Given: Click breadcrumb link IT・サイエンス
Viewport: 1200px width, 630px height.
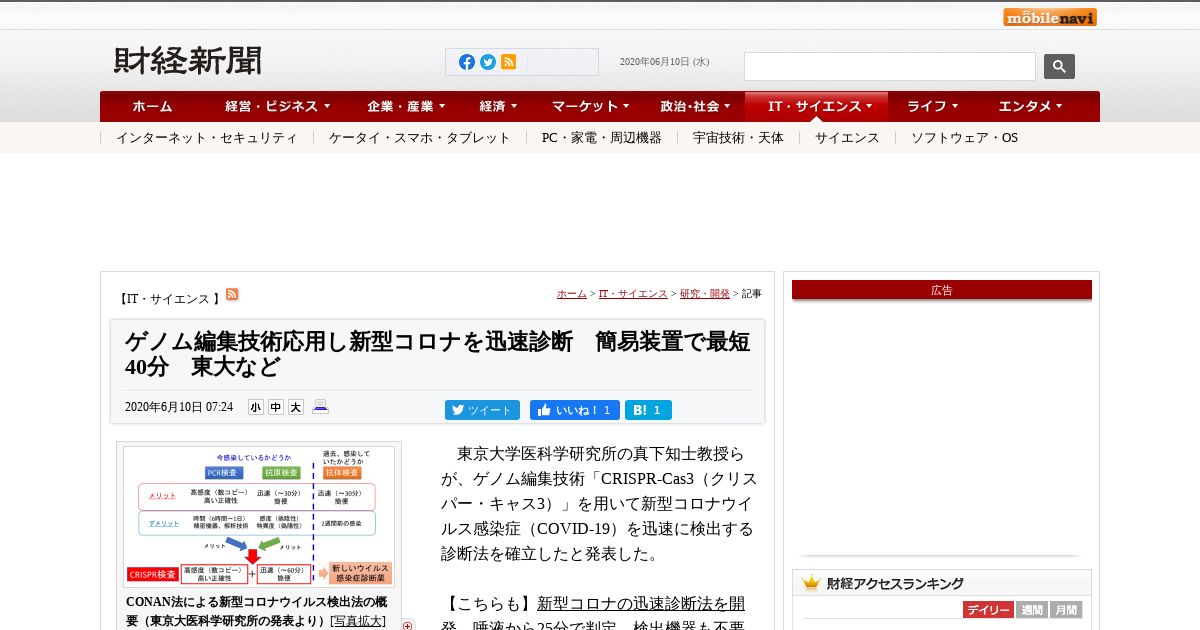Looking at the screenshot, I should click(633, 294).
